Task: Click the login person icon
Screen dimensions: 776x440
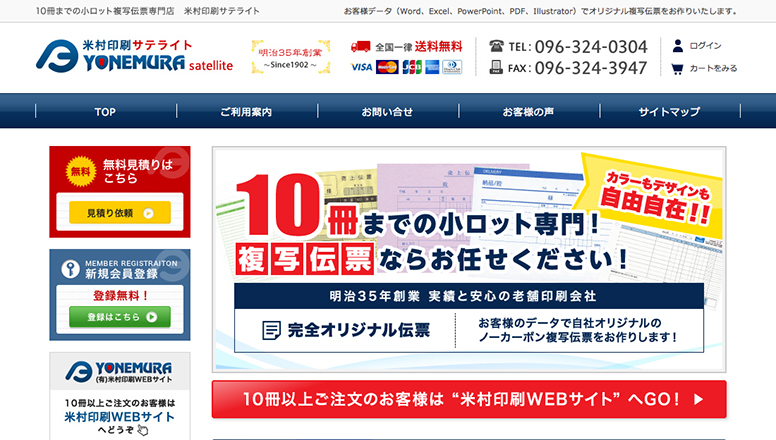Action: (x=678, y=46)
